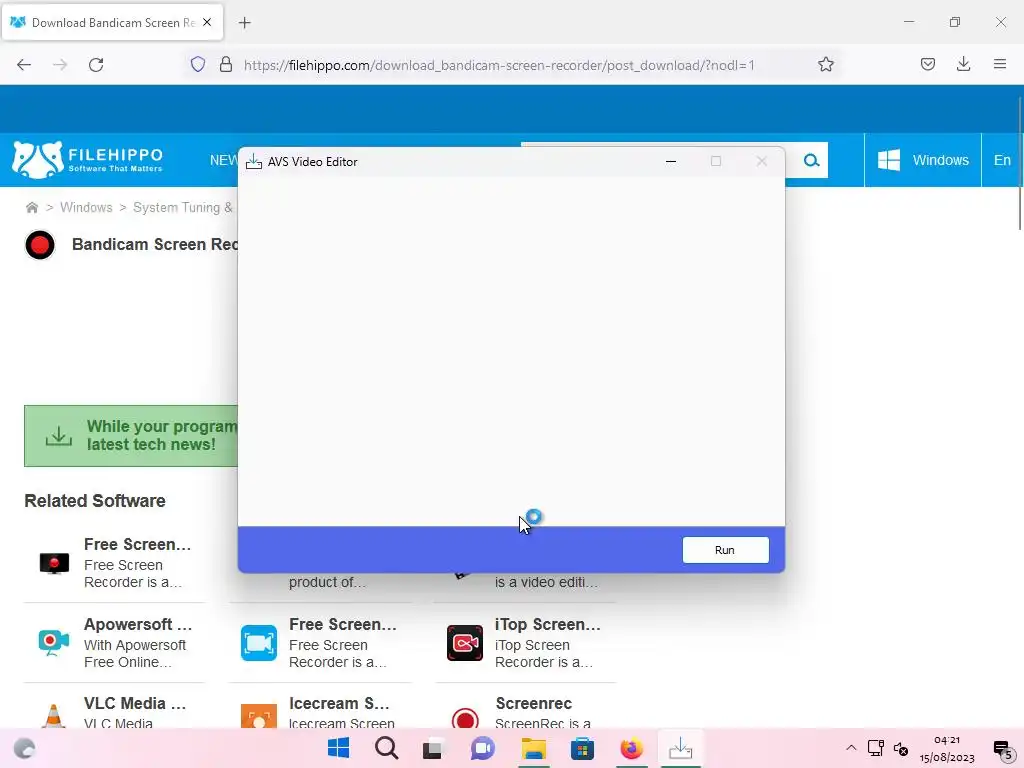
Task: Open Task View on taskbar
Action: click(432, 748)
